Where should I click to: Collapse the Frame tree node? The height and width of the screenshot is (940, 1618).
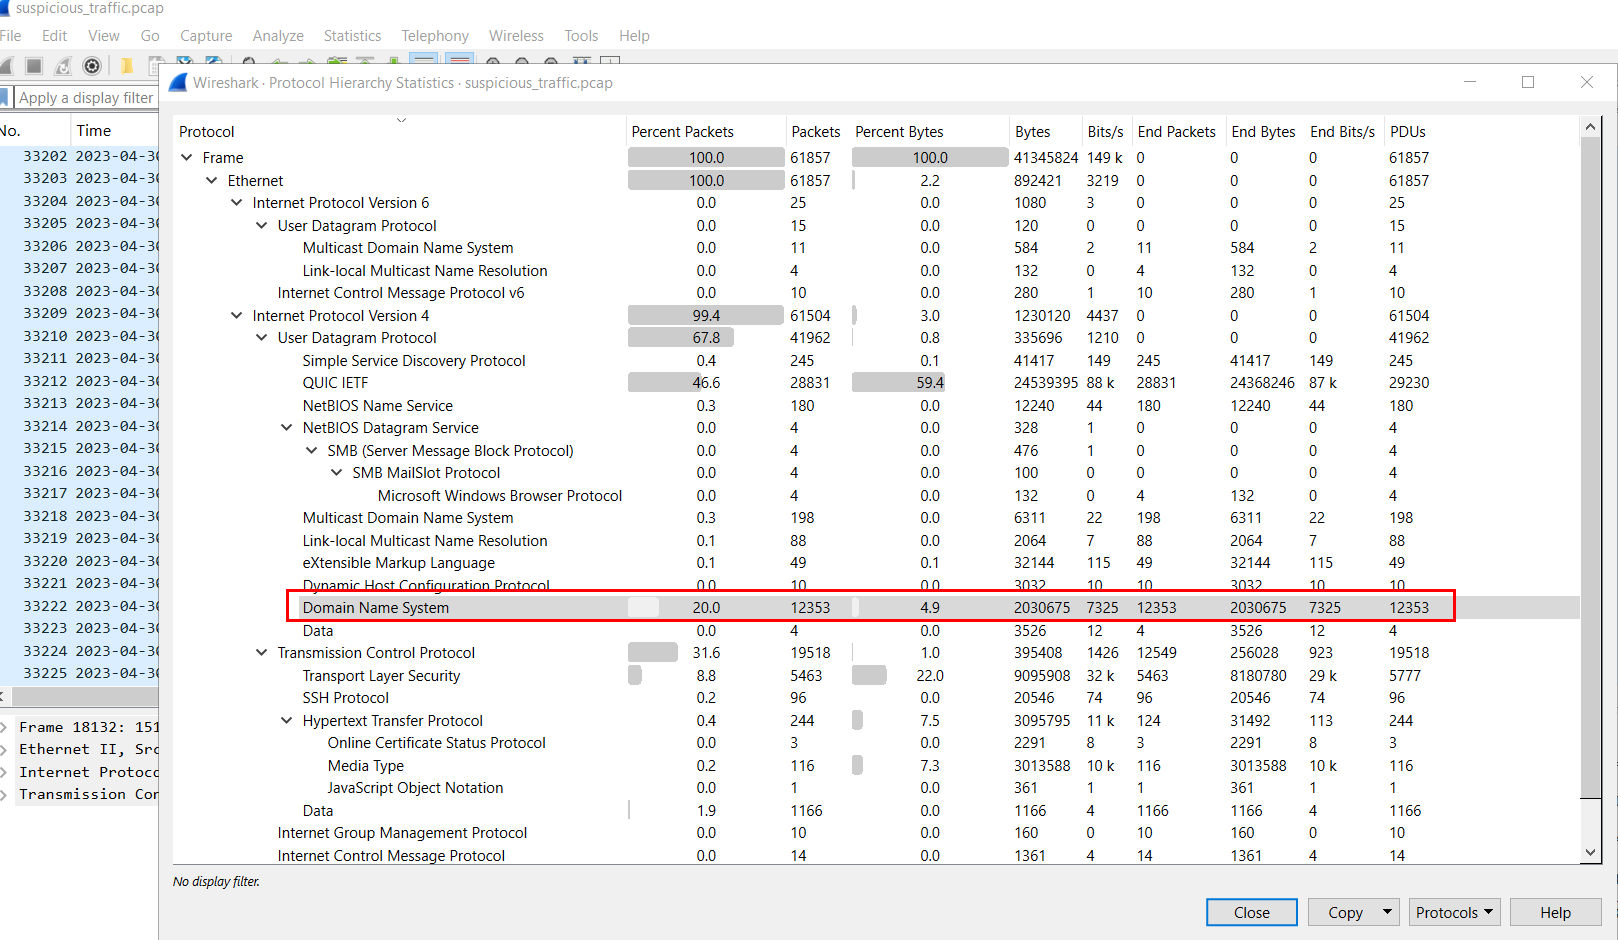pos(187,158)
